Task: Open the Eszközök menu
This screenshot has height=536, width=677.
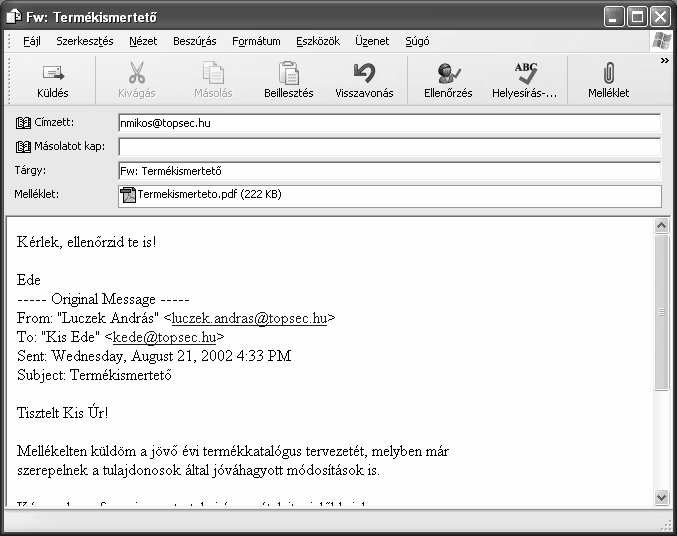Action: coord(318,41)
